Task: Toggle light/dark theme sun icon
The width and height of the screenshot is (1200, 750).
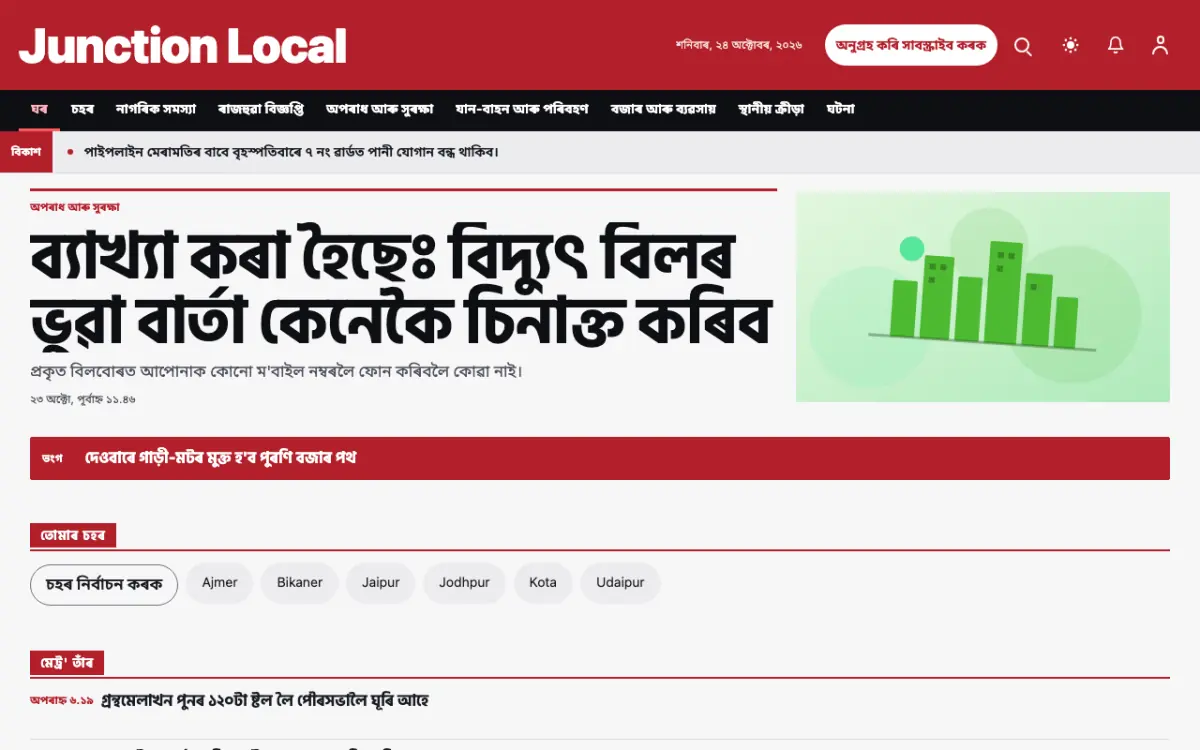Action: [x=1071, y=46]
